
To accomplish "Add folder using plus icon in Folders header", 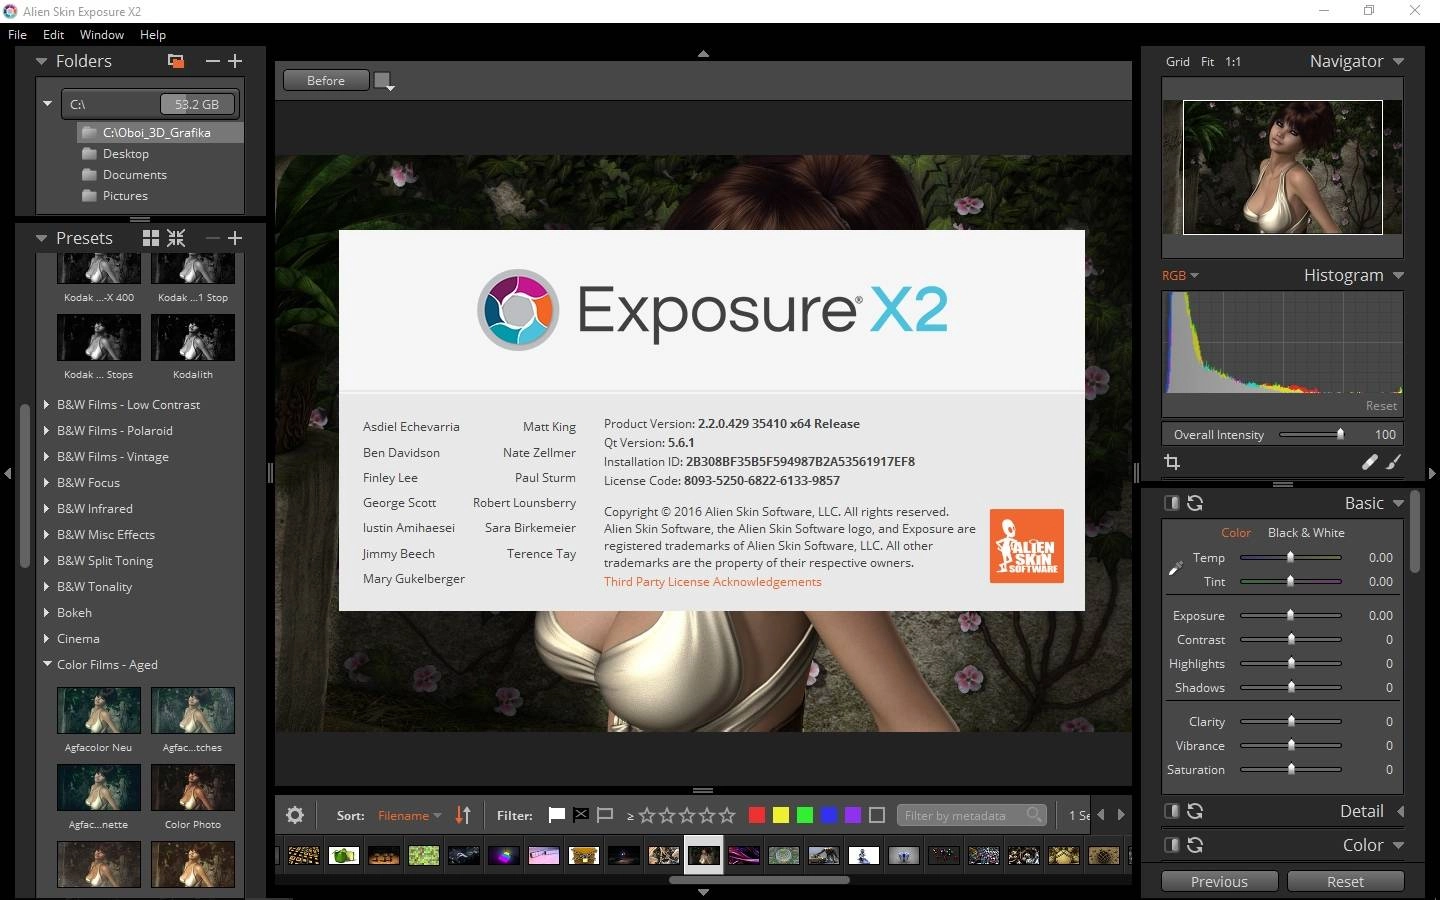I will (x=235, y=61).
